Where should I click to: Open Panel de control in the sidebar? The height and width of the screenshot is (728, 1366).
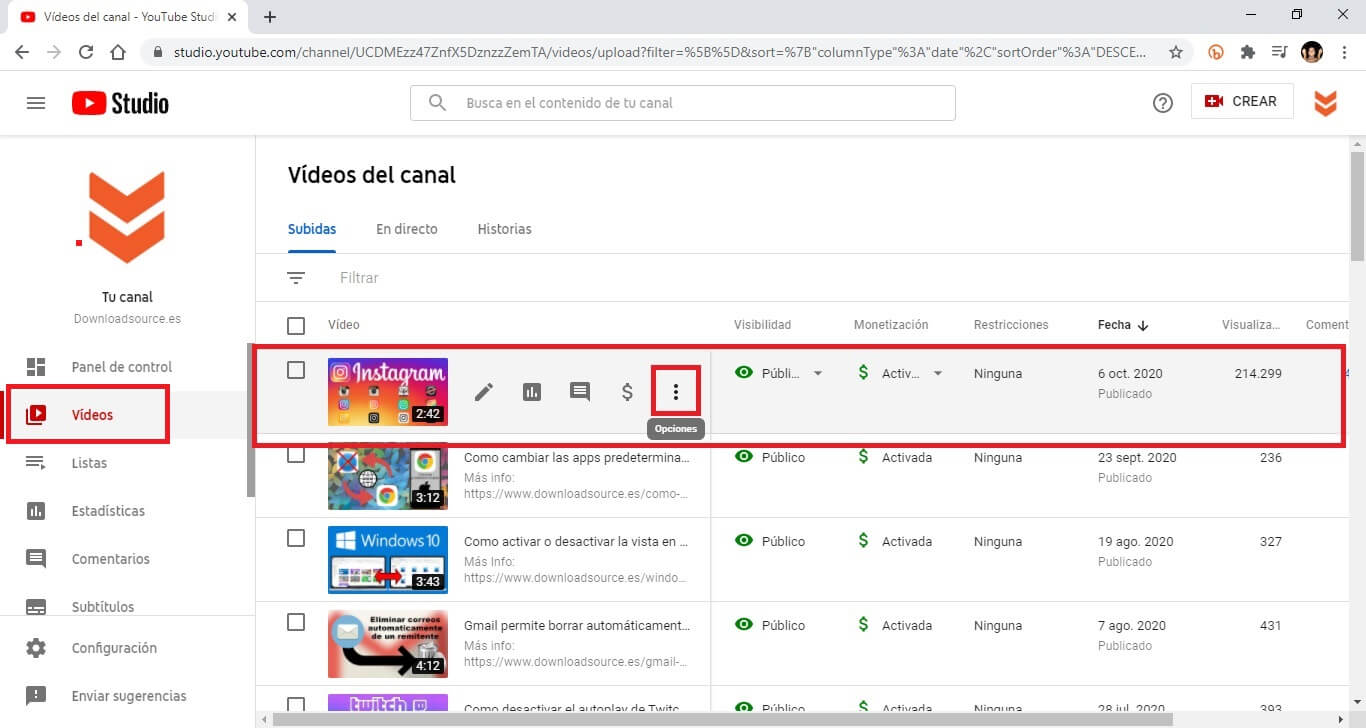[x=123, y=367]
